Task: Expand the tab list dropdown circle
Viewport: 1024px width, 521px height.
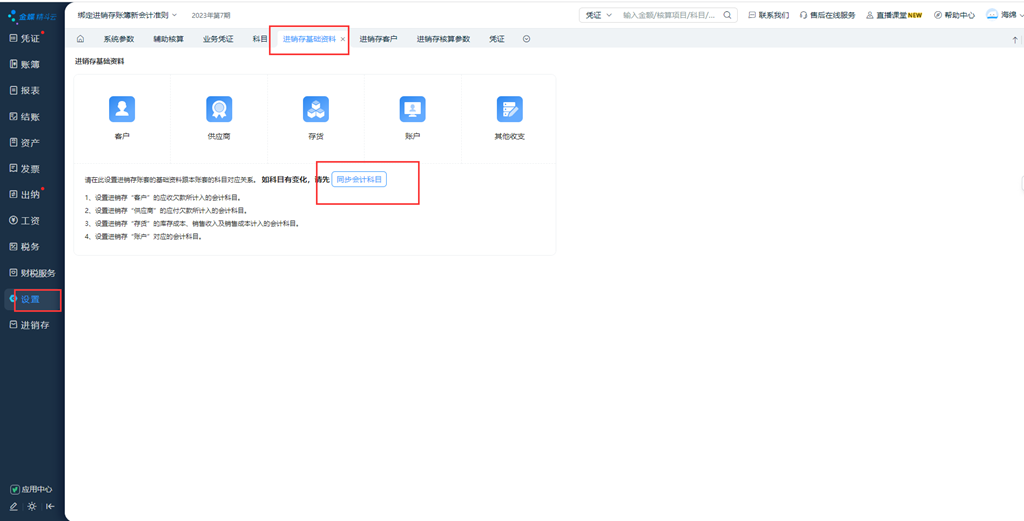Action: point(526,39)
